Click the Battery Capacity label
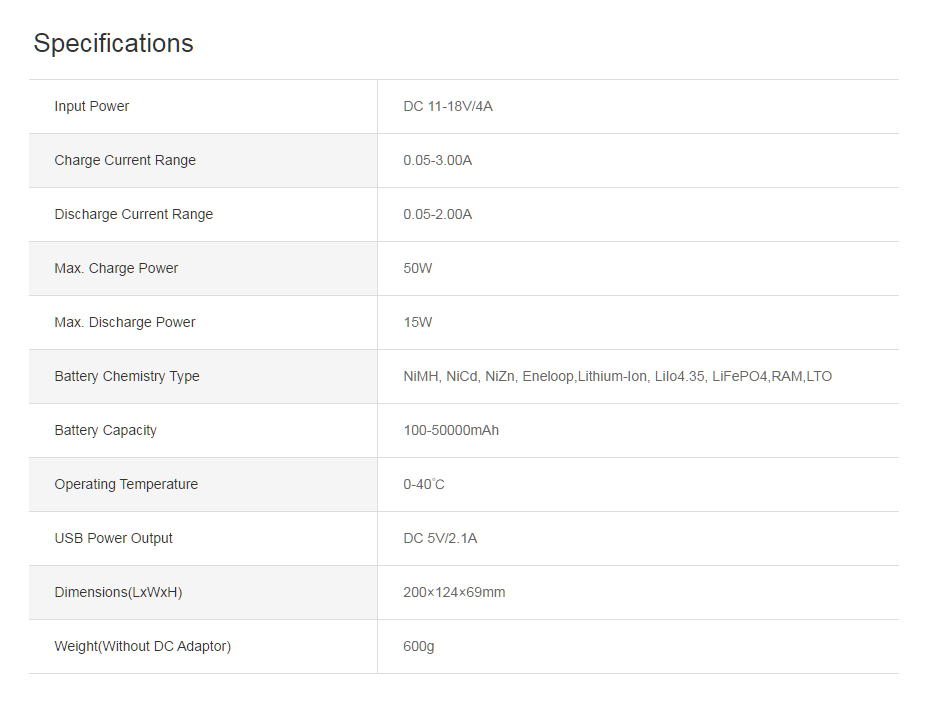 (x=106, y=431)
